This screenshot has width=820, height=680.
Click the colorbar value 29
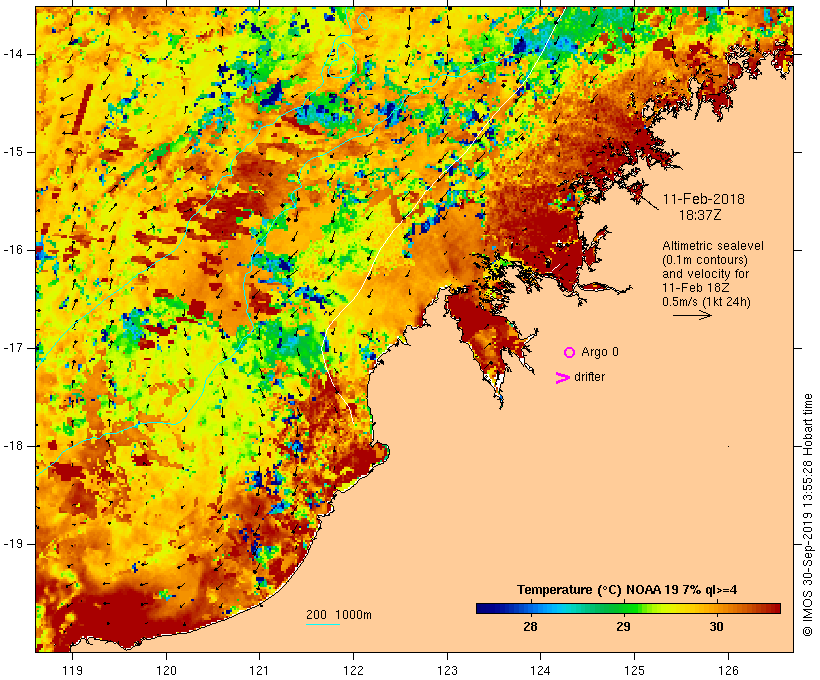(x=623, y=626)
